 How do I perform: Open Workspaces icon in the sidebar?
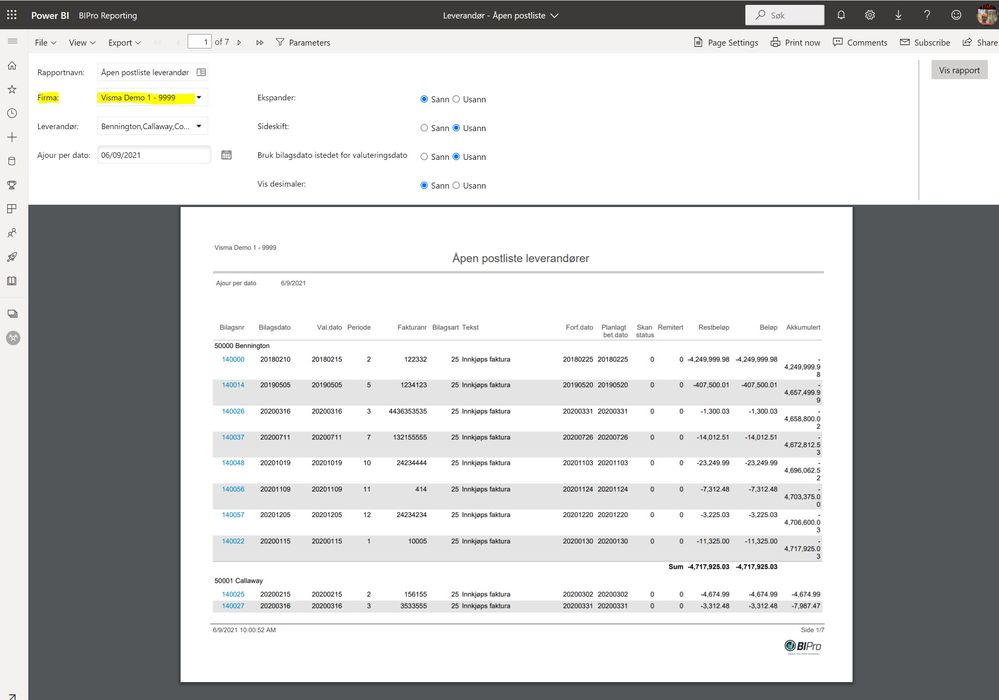(x=12, y=314)
